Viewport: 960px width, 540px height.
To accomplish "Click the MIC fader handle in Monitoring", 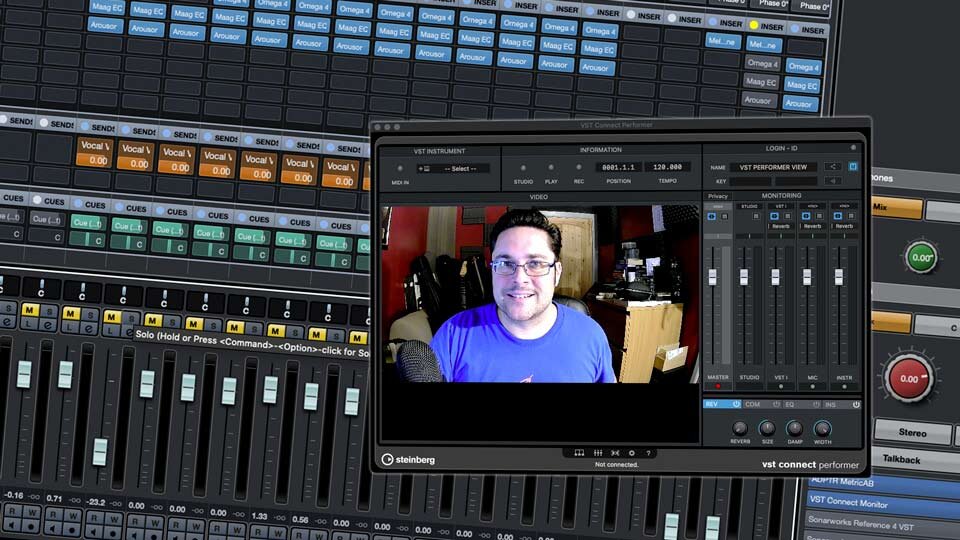I will click(x=807, y=277).
